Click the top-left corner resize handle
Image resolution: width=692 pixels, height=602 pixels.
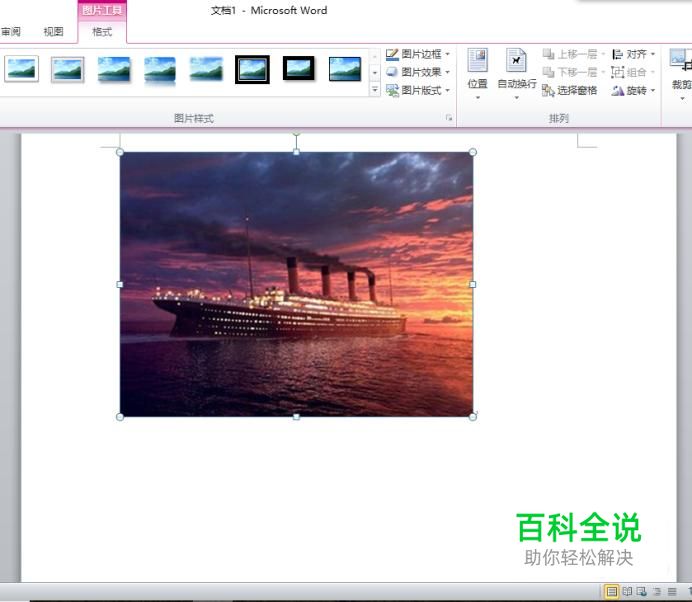(x=120, y=152)
